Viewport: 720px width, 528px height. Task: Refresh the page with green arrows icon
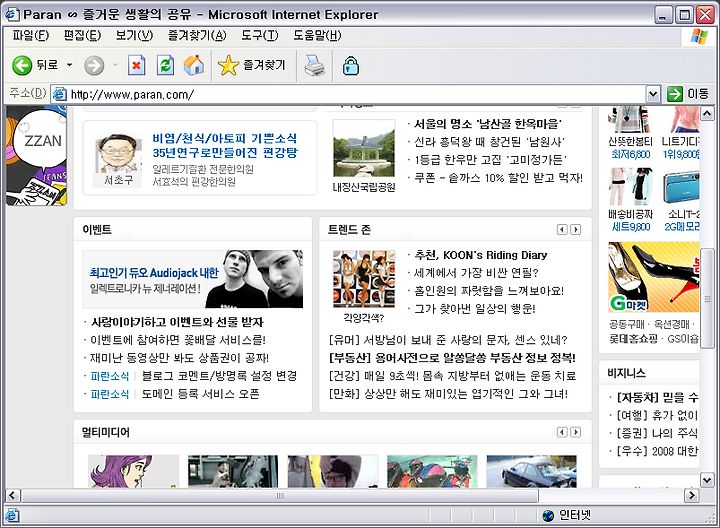(165, 66)
